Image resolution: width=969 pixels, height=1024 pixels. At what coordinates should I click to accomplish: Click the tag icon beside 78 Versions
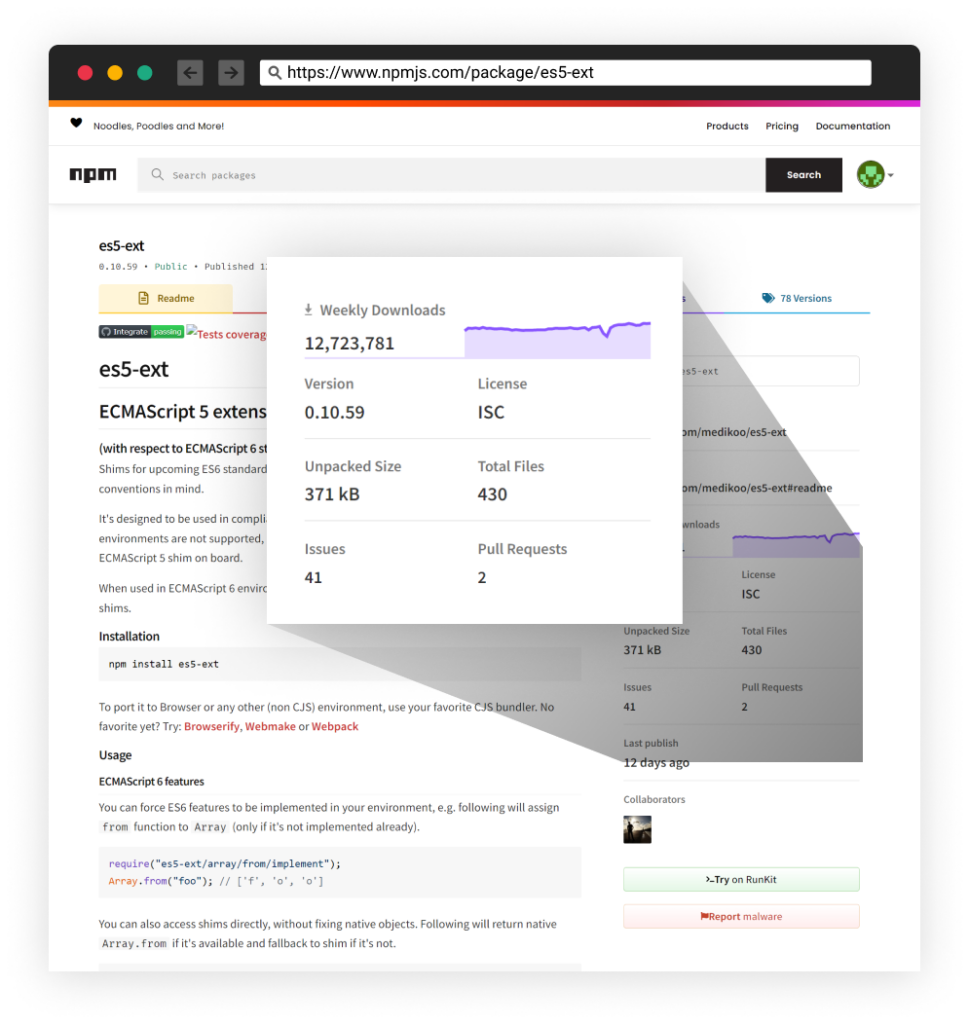point(768,298)
